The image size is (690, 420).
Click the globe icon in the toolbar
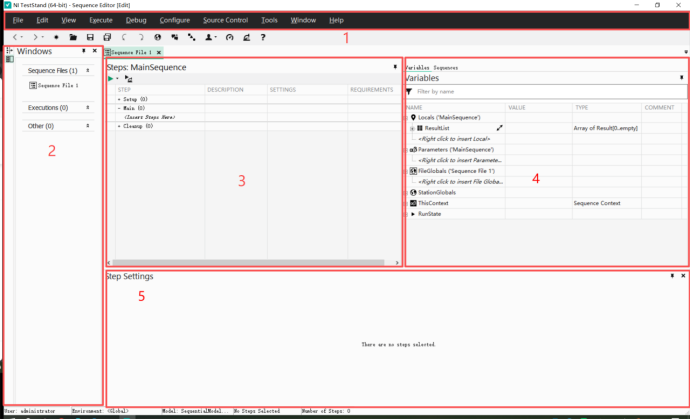(x=158, y=37)
